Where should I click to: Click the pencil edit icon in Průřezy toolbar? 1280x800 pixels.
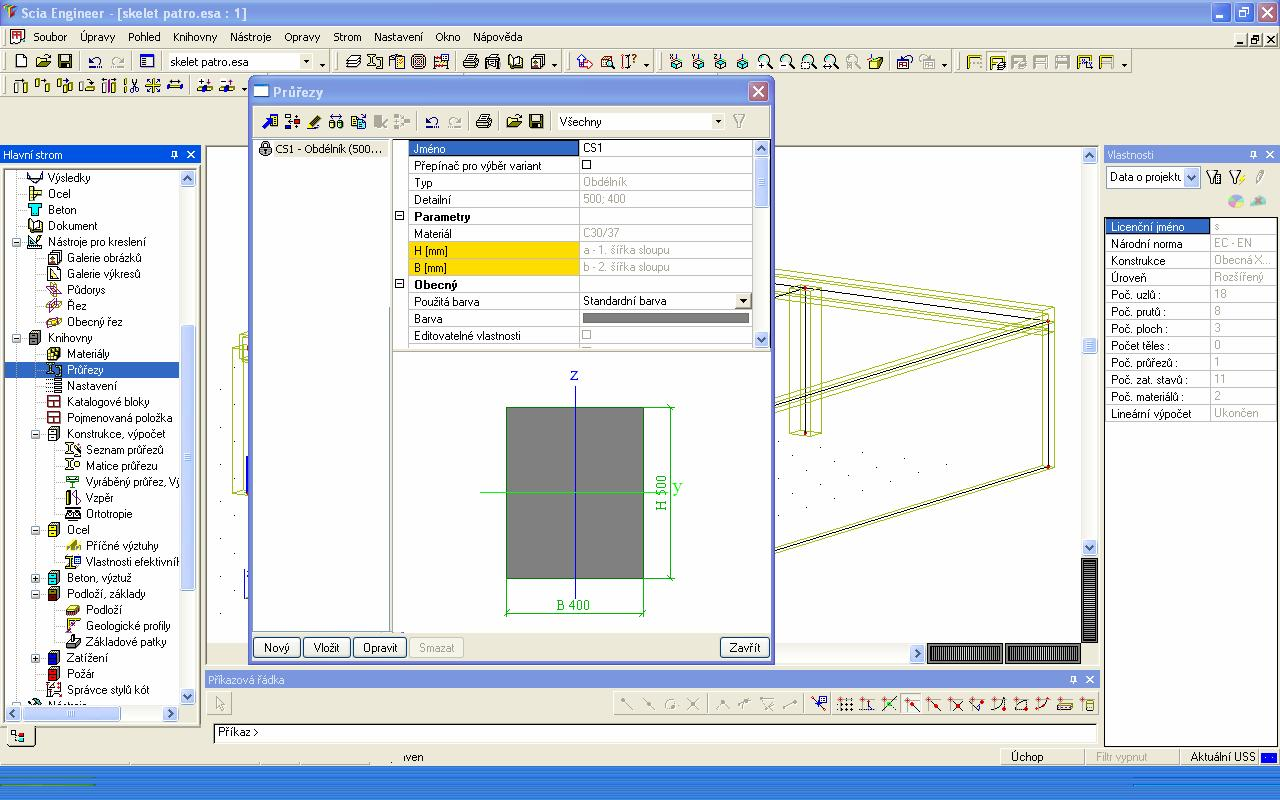pos(314,121)
